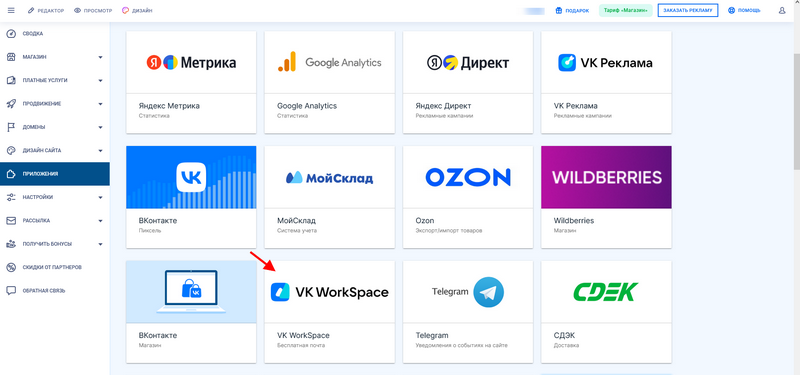
Task: Click the Продвижение rocket icon
Action: coord(11,104)
